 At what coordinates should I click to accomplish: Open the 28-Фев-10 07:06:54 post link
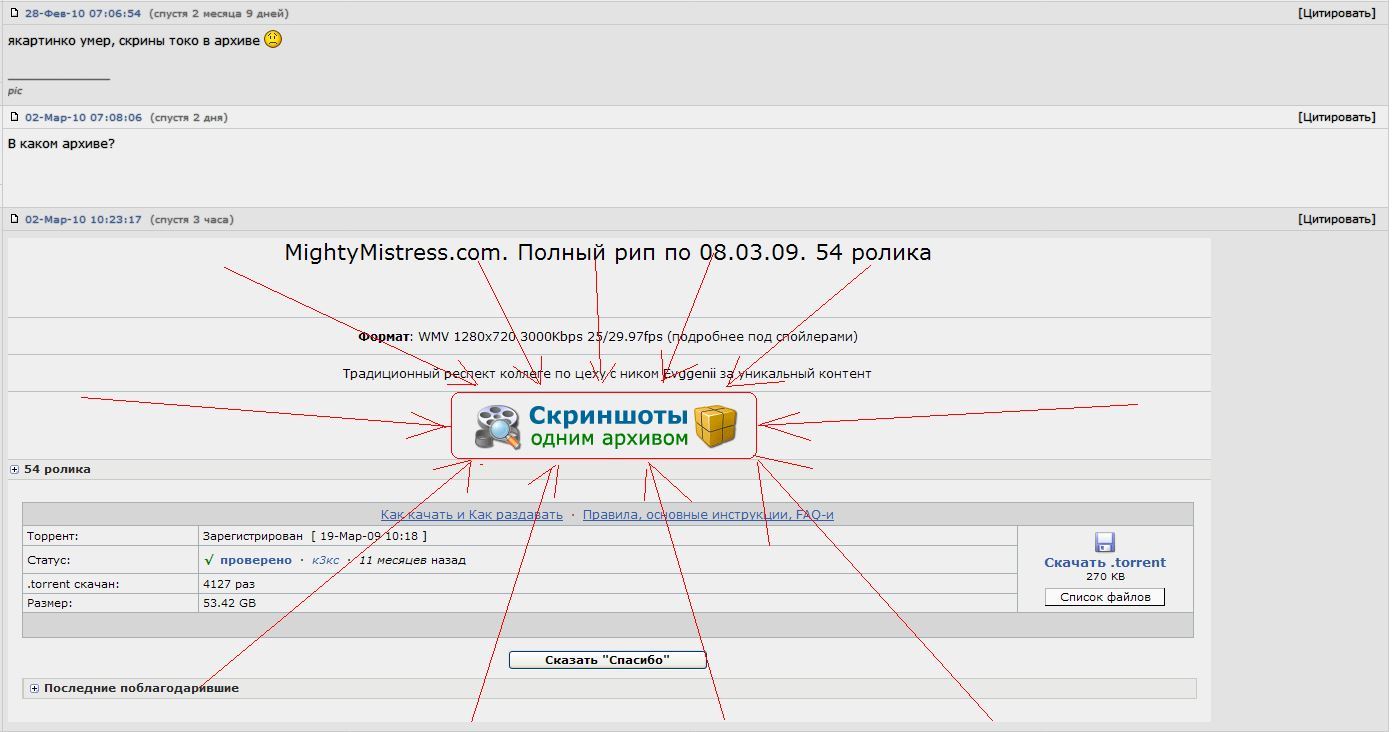83,14
